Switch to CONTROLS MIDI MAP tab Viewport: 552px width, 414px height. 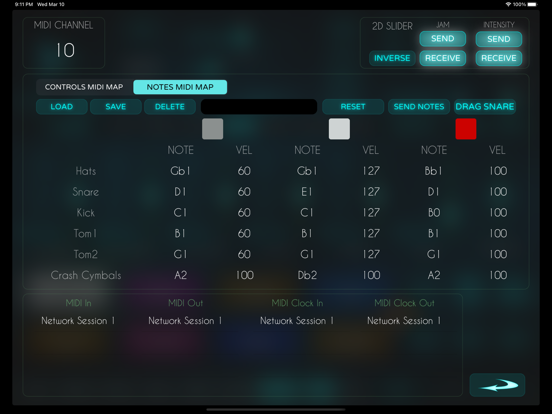(84, 87)
